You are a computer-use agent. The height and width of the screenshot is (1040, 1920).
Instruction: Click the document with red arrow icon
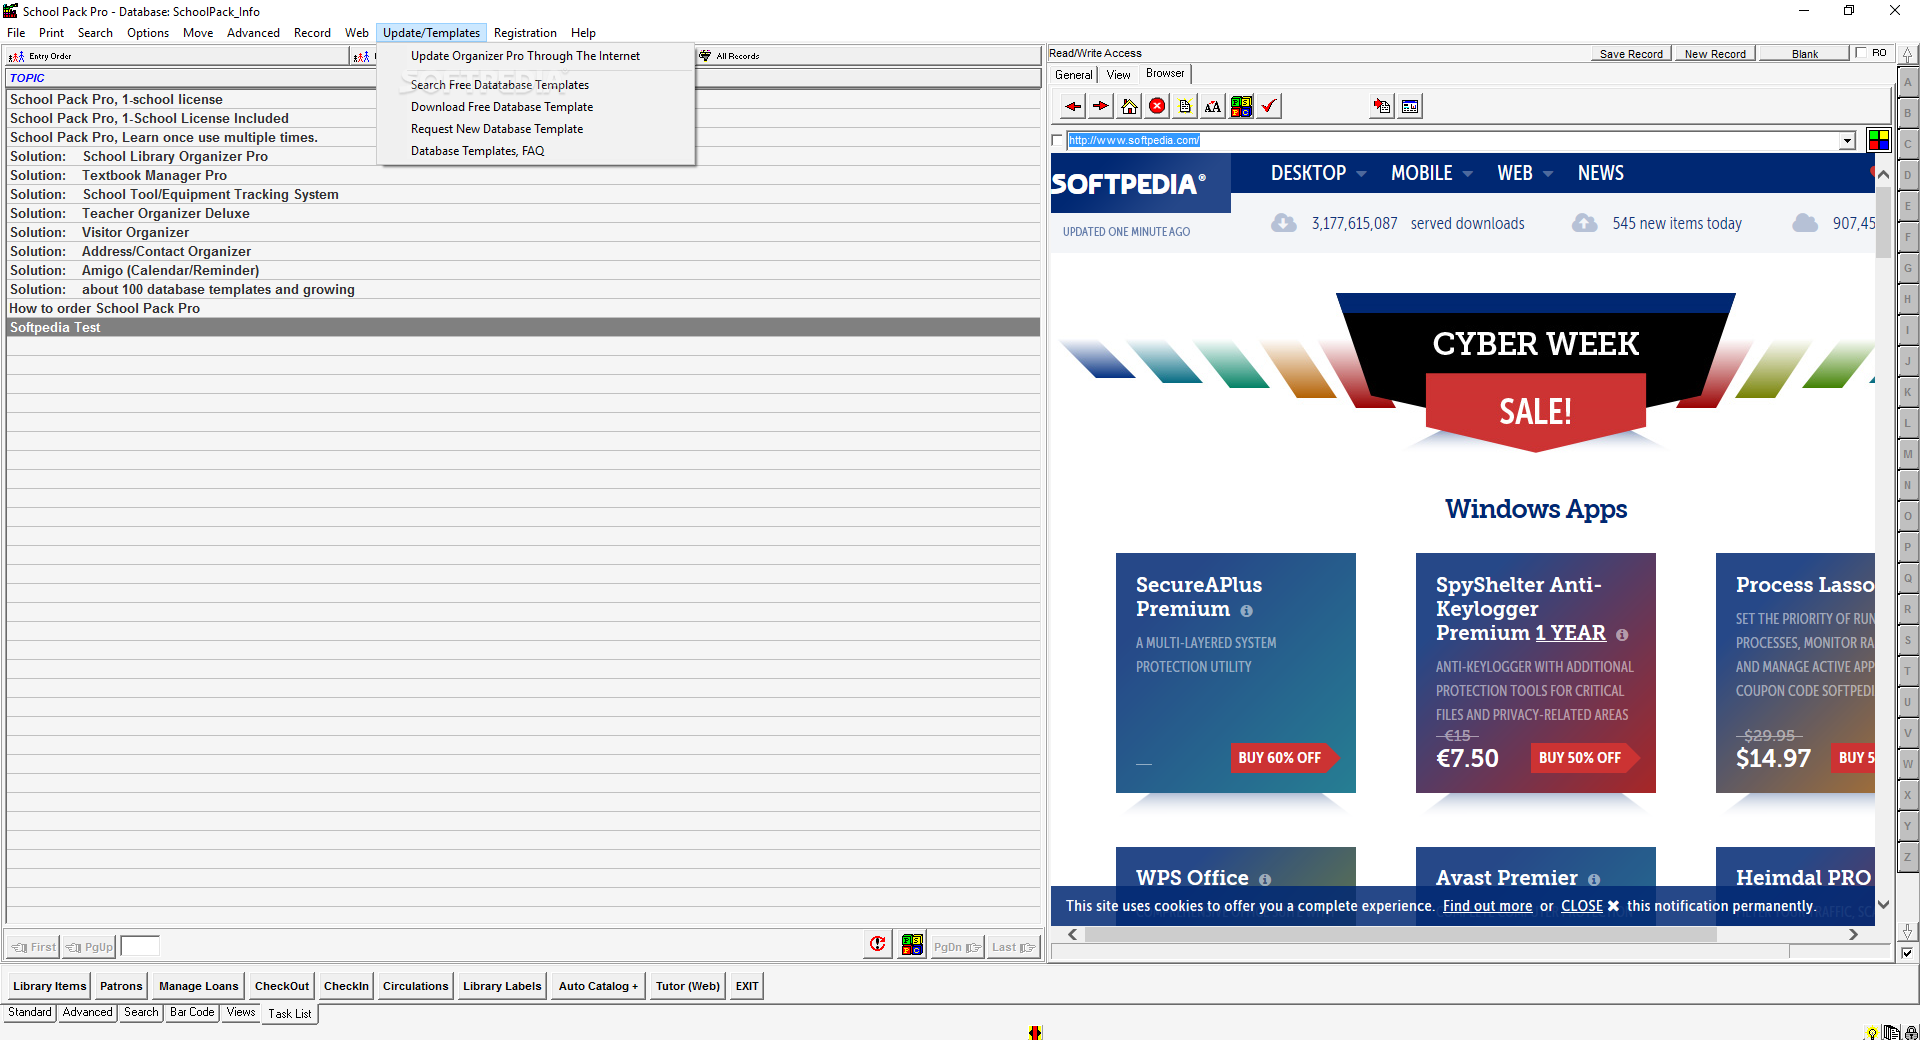pos(1382,106)
